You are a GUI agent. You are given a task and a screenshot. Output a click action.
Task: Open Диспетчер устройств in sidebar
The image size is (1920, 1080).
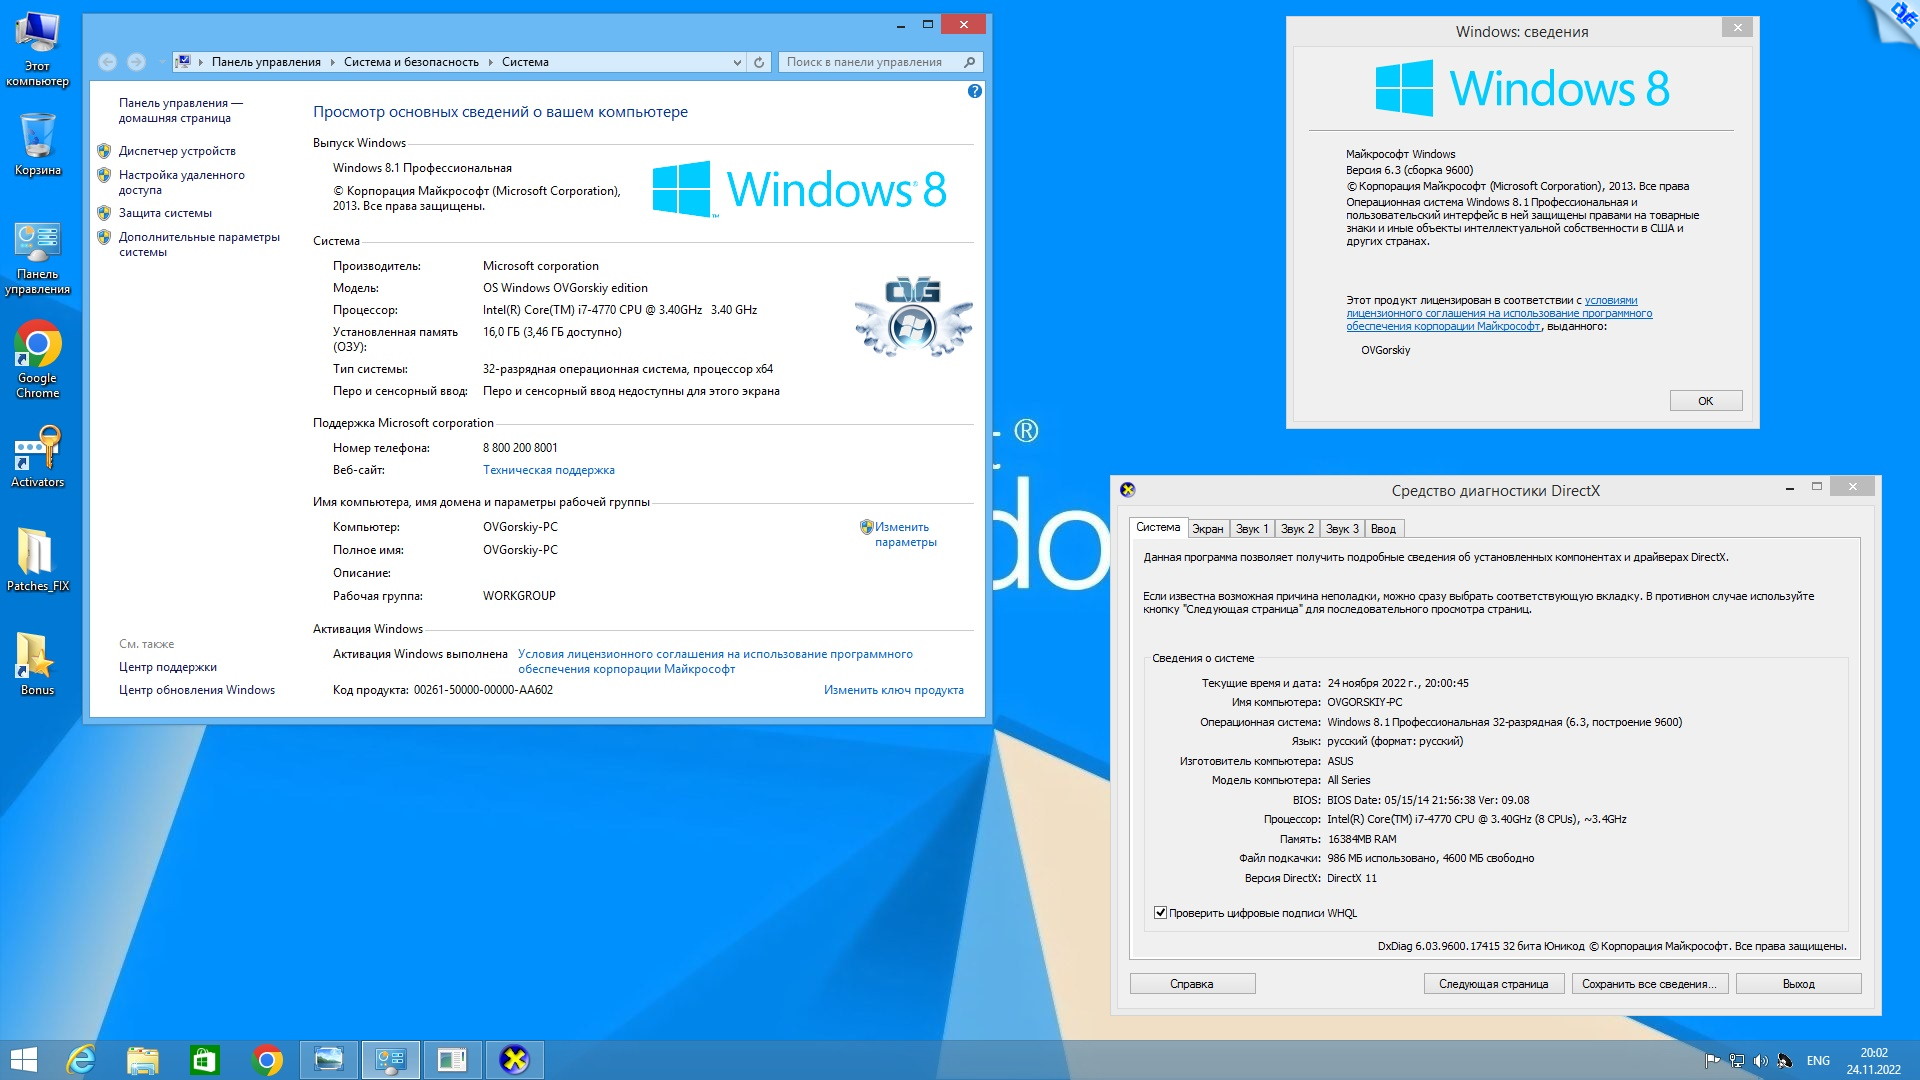[x=177, y=151]
